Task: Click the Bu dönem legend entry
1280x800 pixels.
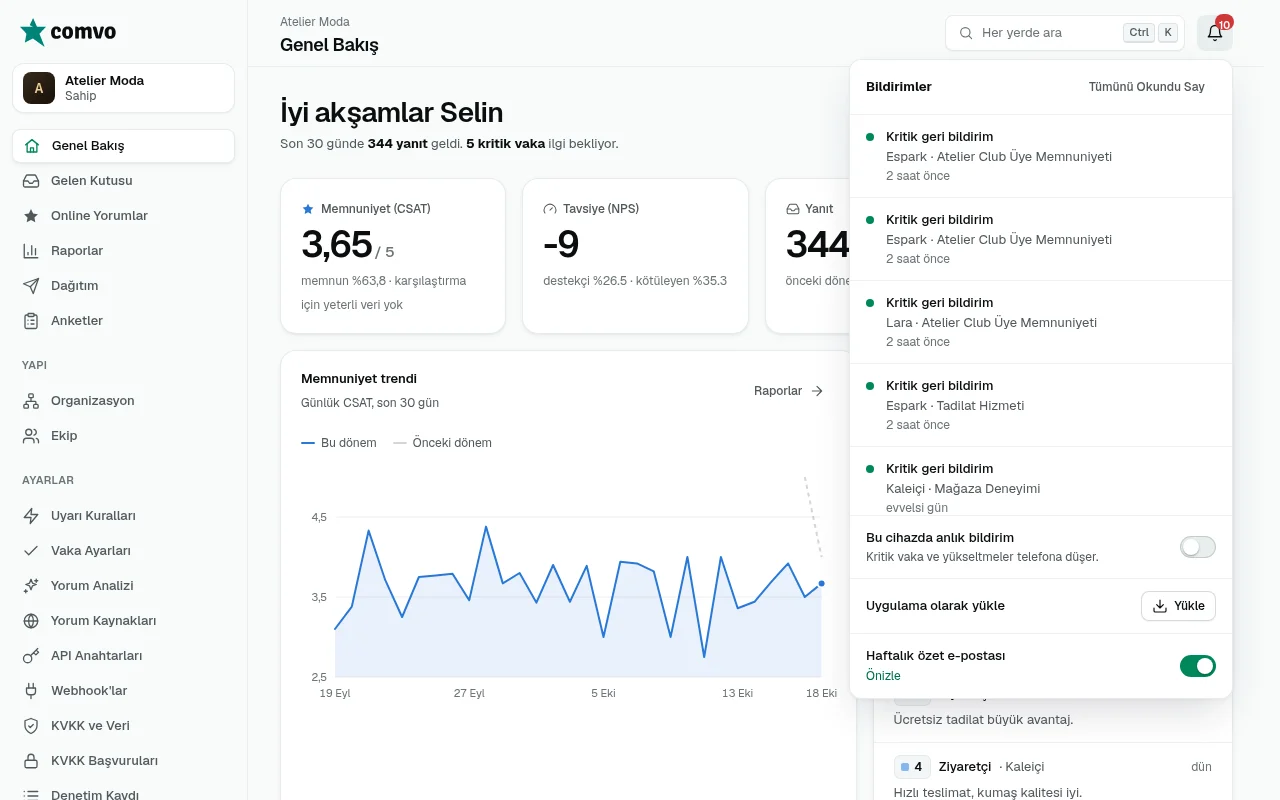Action: tap(339, 443)
